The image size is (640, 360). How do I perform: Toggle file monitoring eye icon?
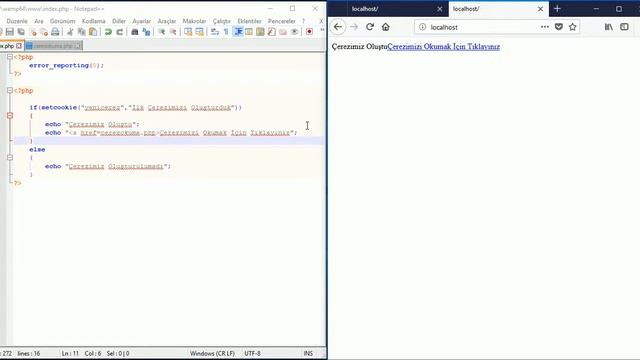pos(294,32)
